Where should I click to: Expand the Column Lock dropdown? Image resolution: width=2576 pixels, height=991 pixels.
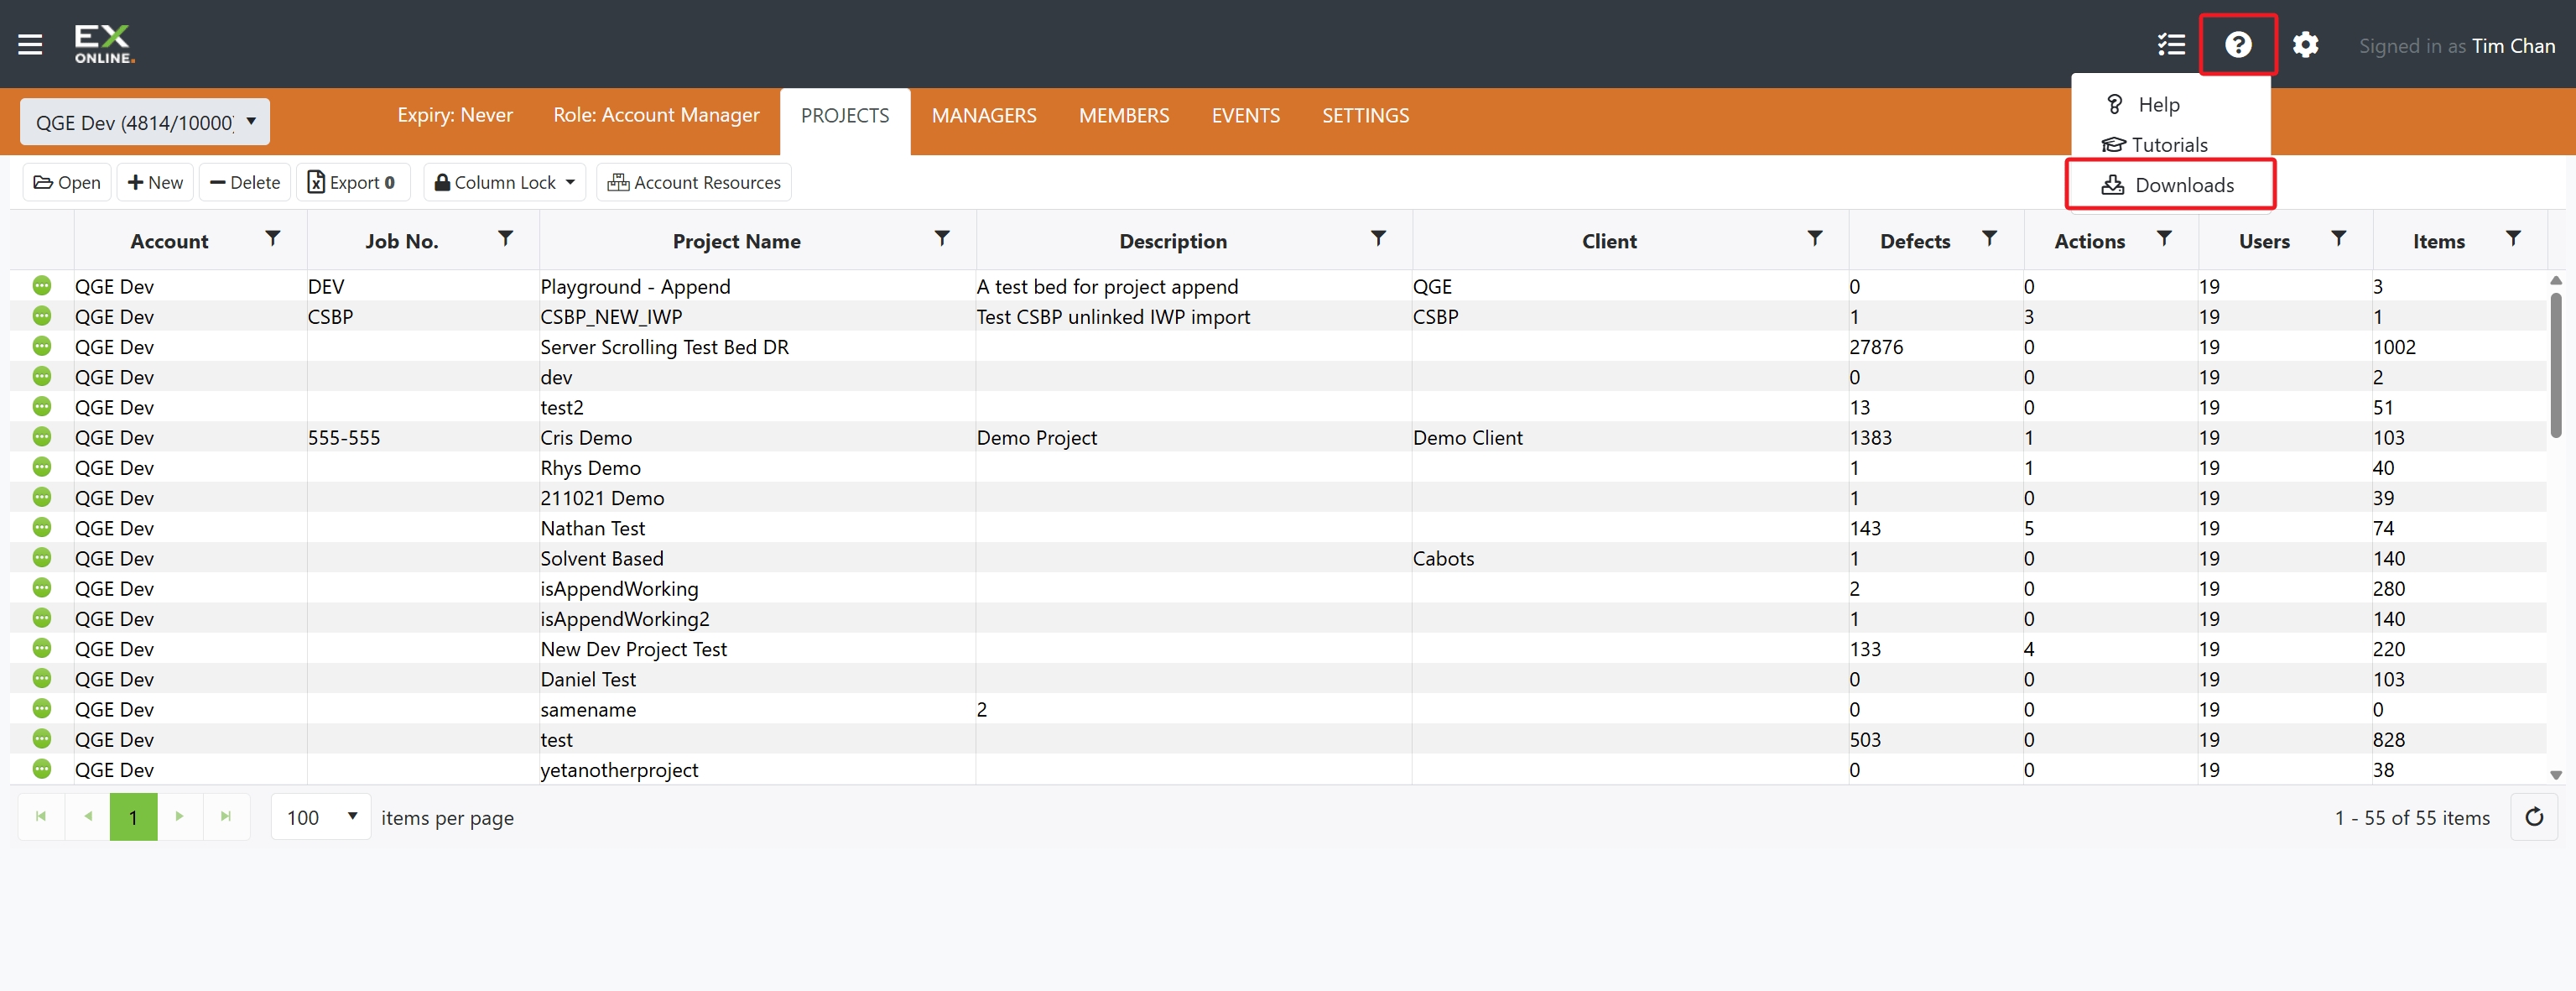click(x=505, y=182)
